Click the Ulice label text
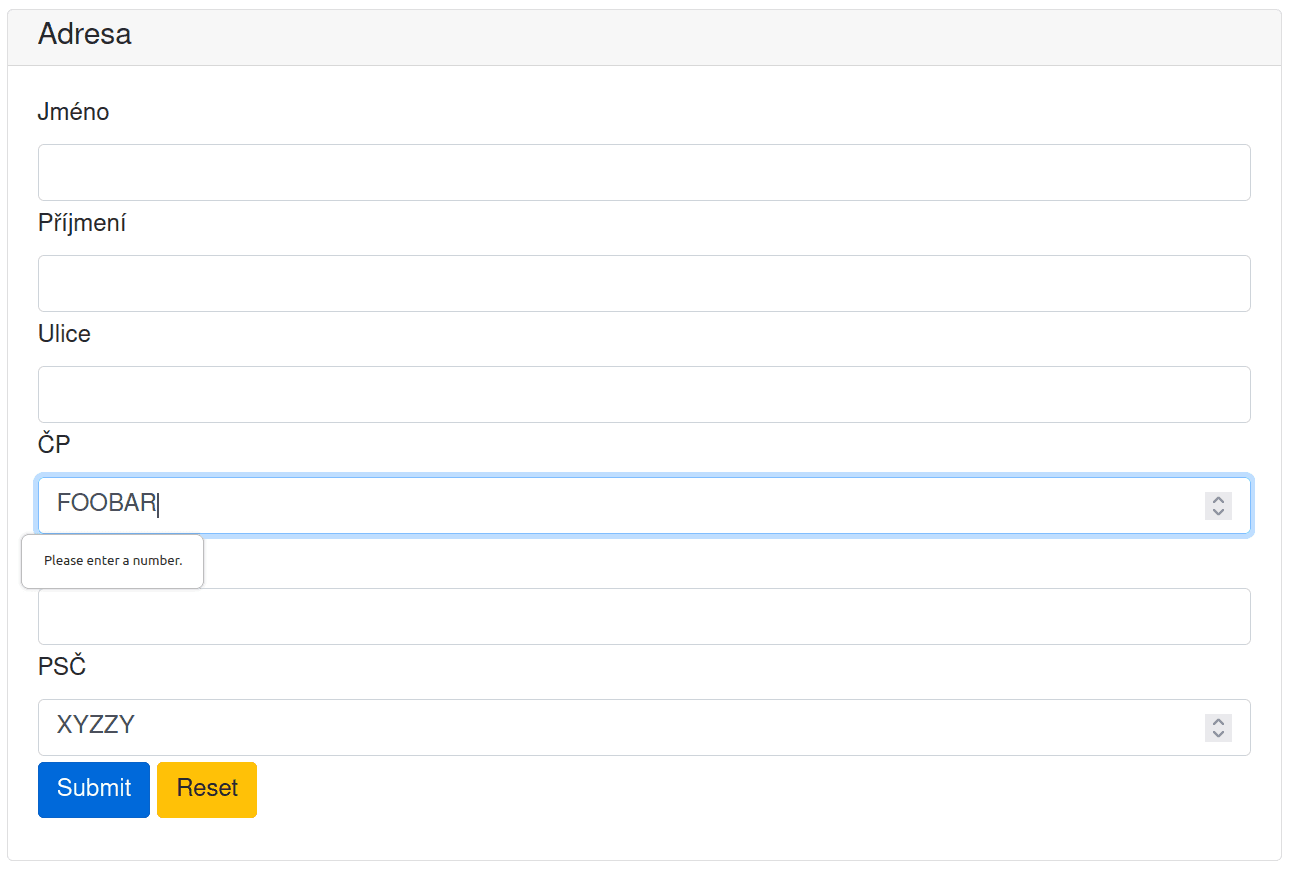Viewport: 1290px width, 869px height. click(x=64, y=334)
